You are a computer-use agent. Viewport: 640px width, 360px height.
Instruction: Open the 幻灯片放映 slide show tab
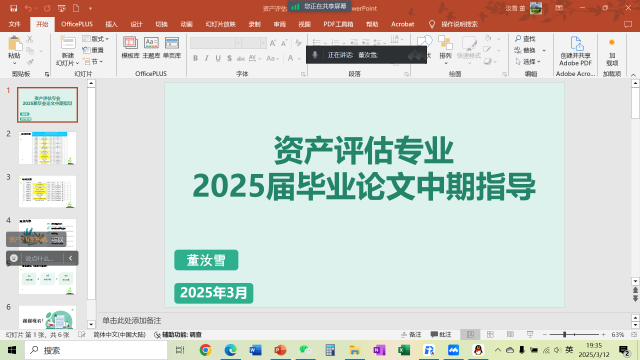(220, 24)
